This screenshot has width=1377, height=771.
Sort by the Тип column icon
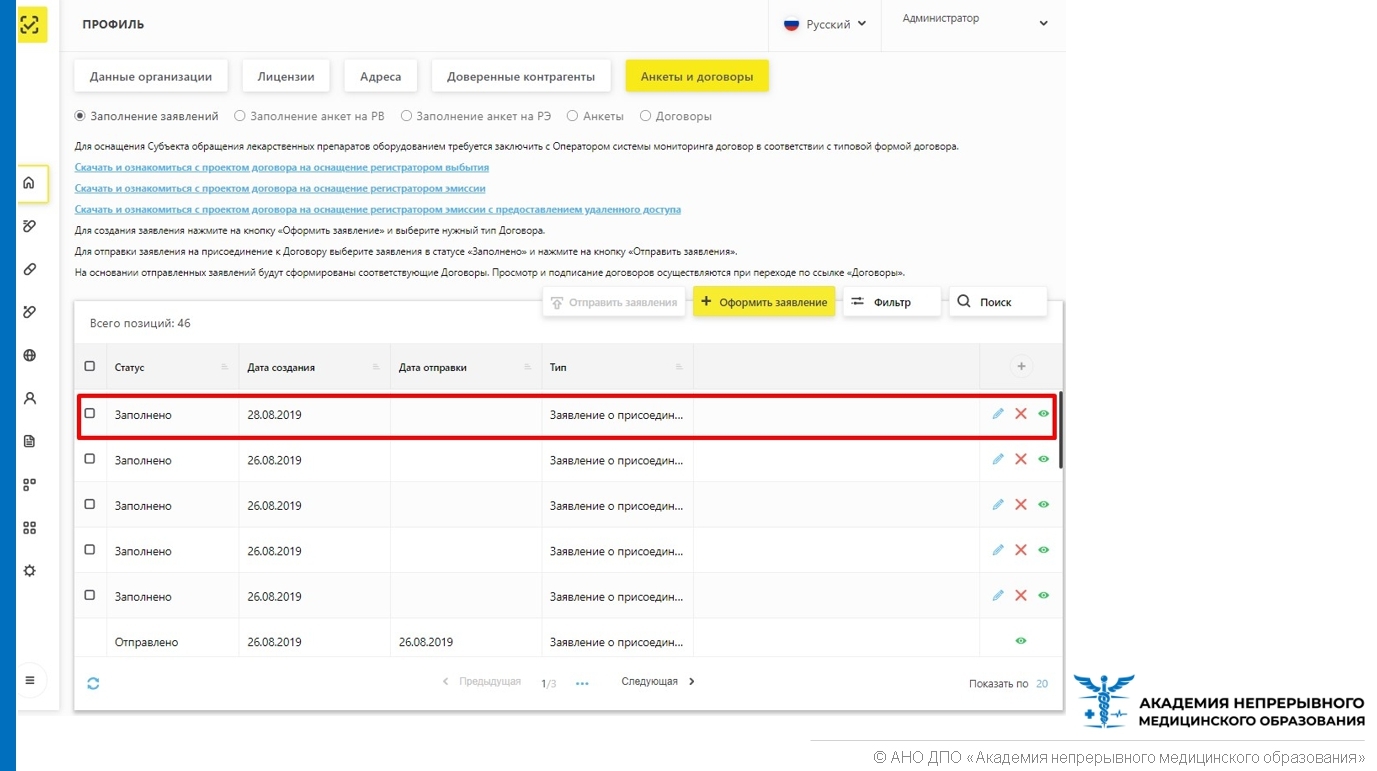coord(678,367)
